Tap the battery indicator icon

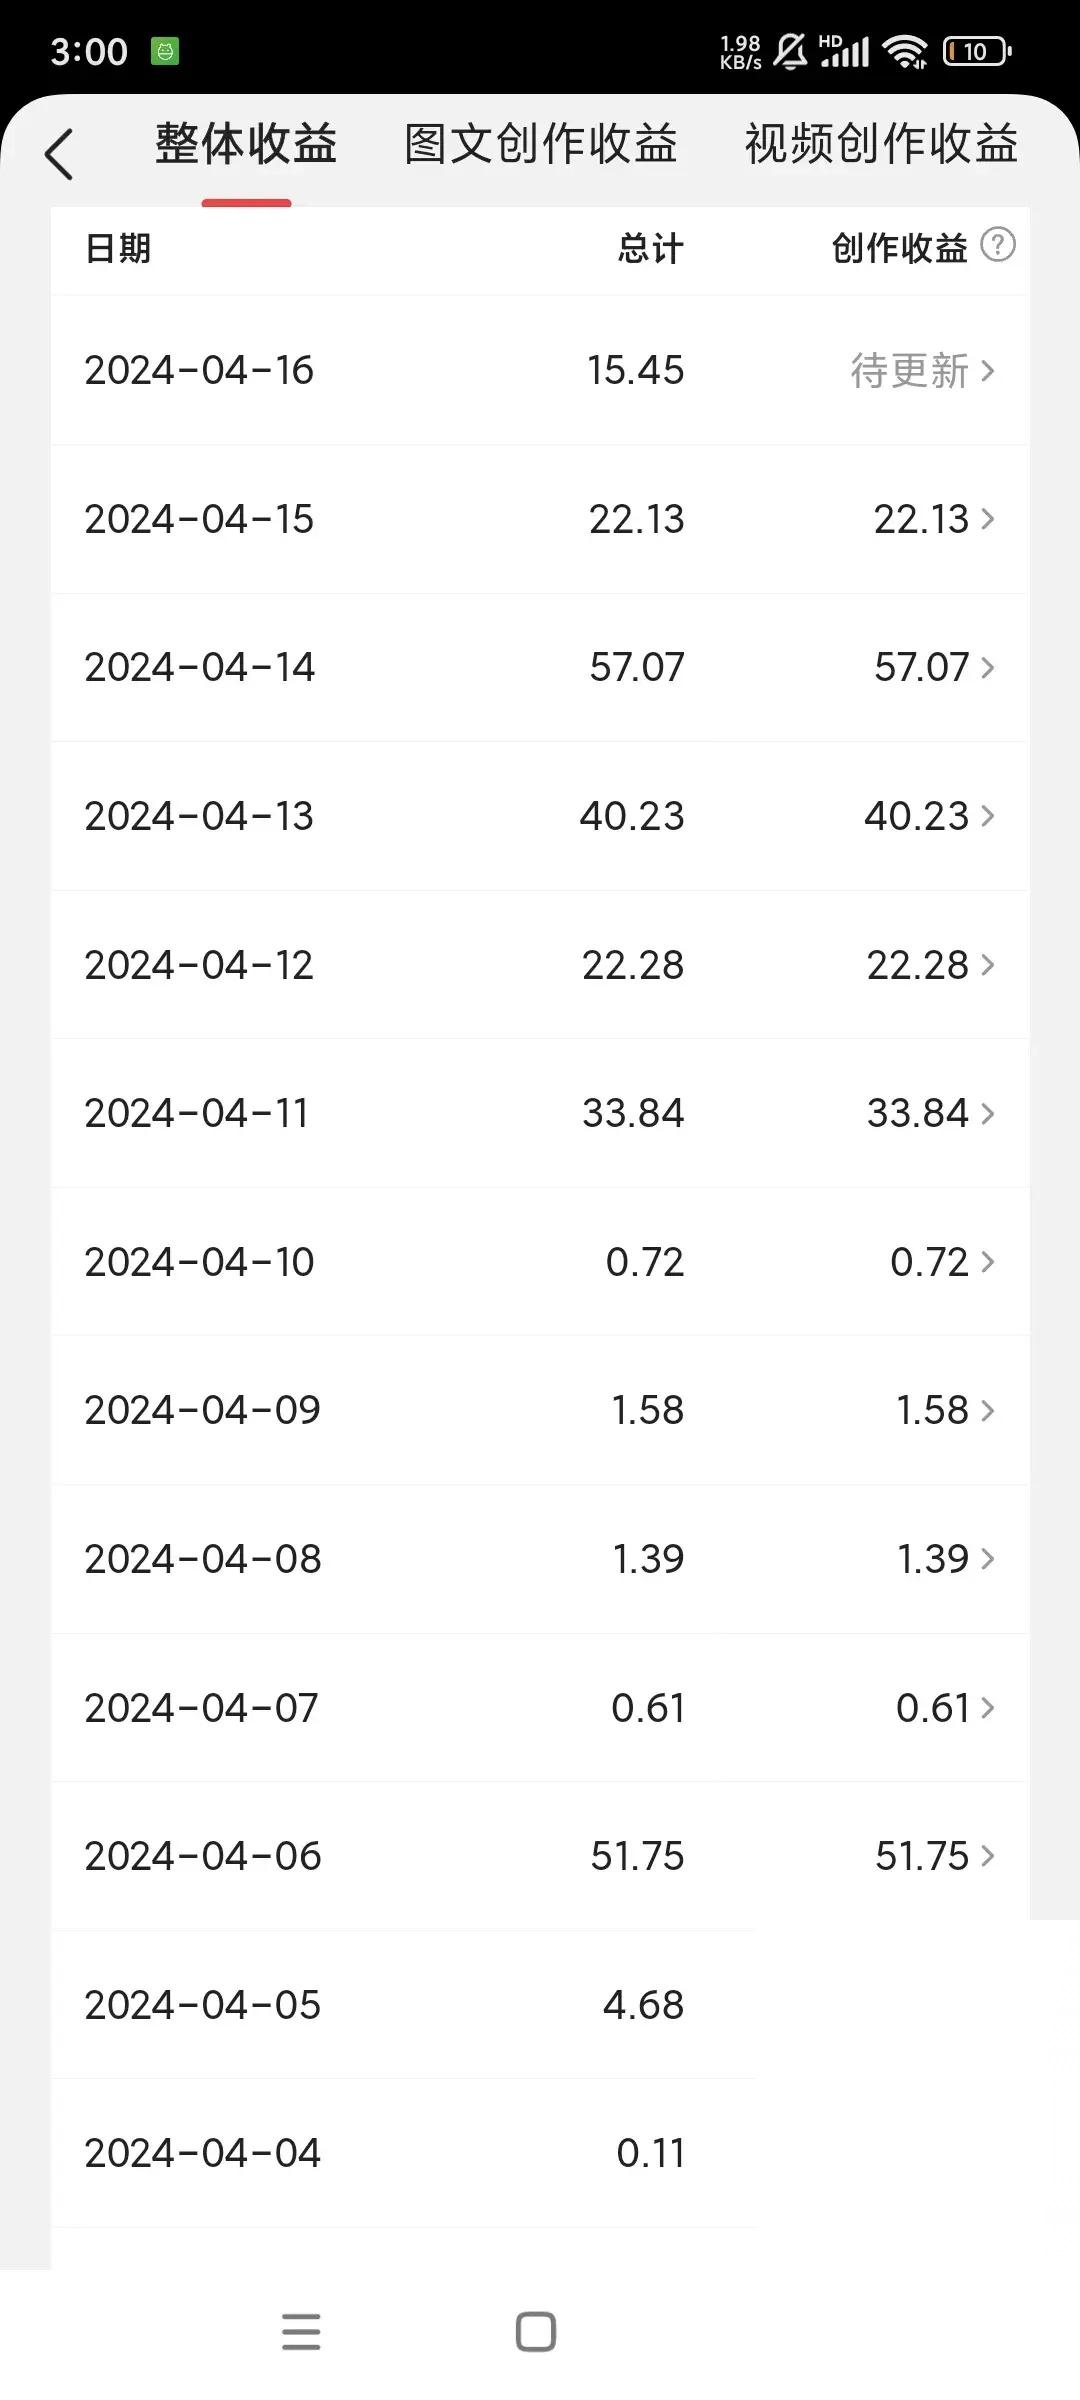[977, 50]
